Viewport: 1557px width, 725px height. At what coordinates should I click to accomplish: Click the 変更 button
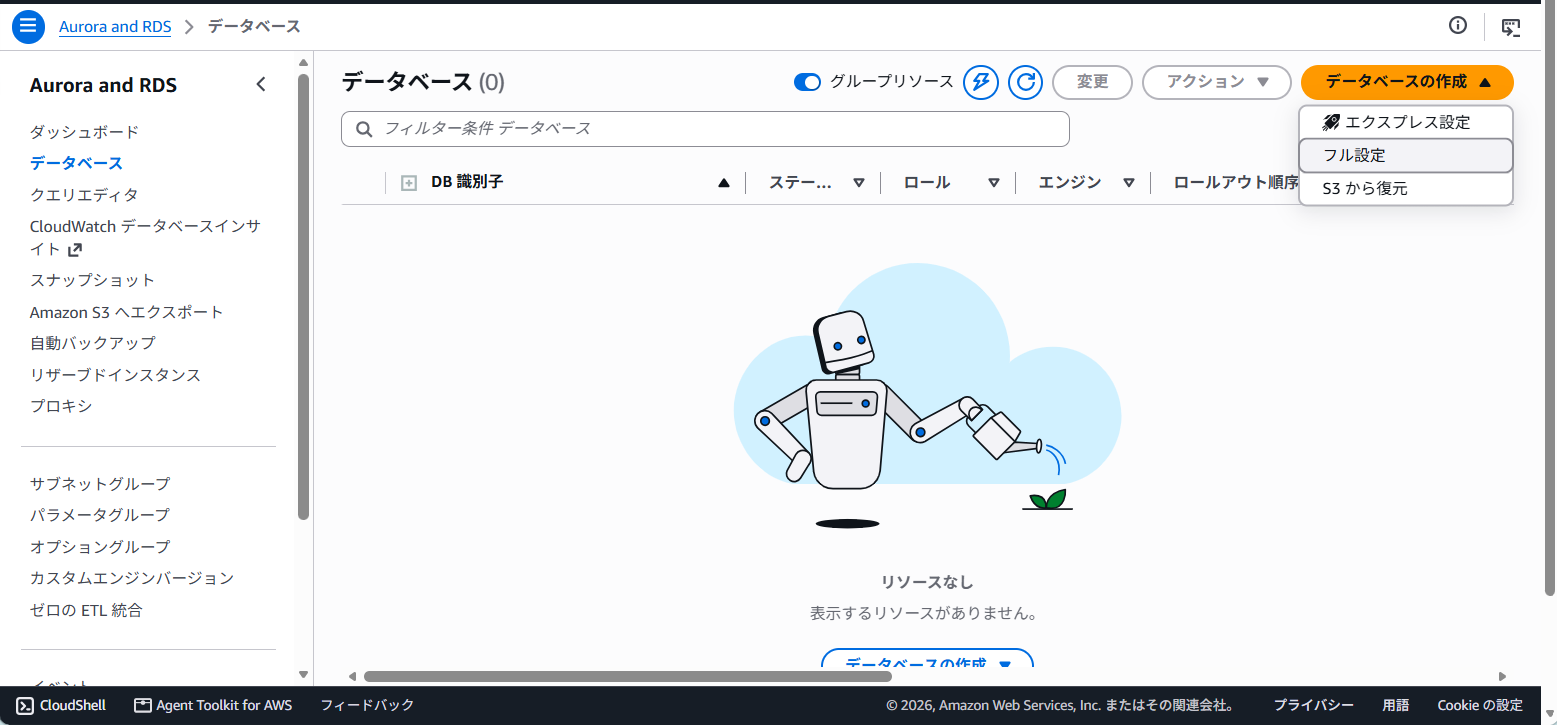1092,82
